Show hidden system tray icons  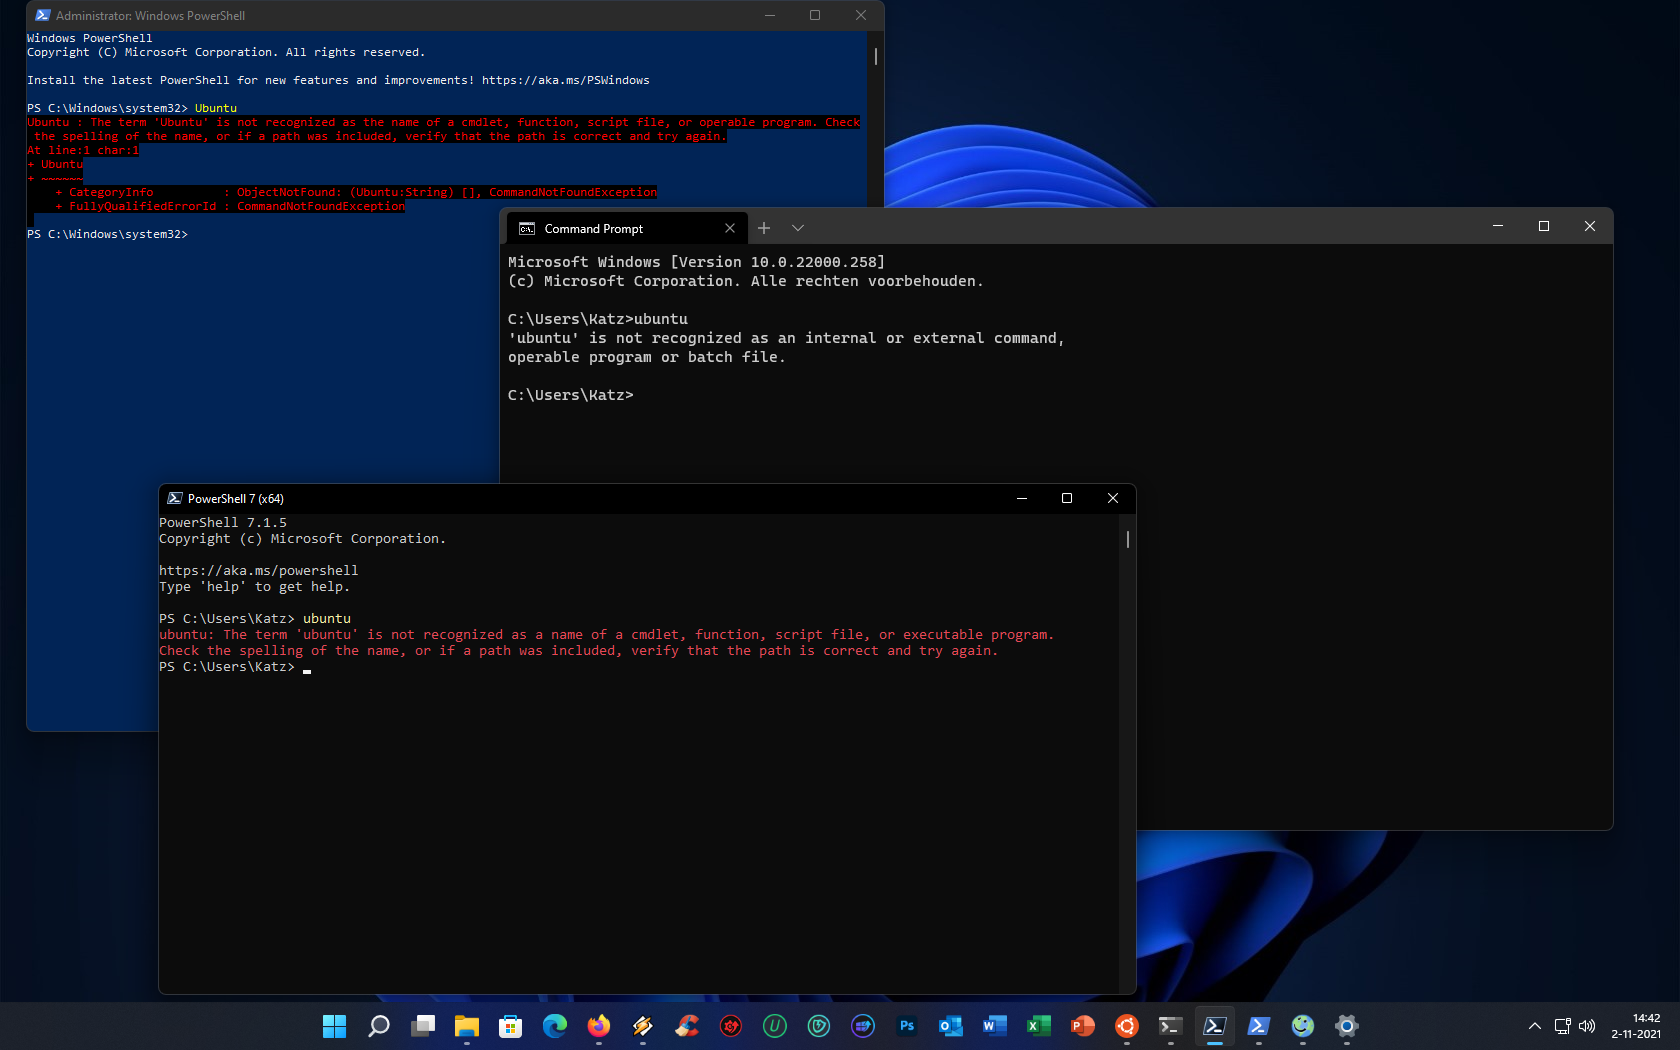[x=1535, y=1026]
